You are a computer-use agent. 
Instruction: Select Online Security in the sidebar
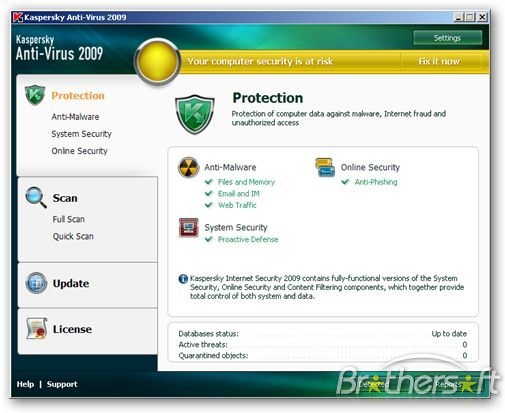80,151
